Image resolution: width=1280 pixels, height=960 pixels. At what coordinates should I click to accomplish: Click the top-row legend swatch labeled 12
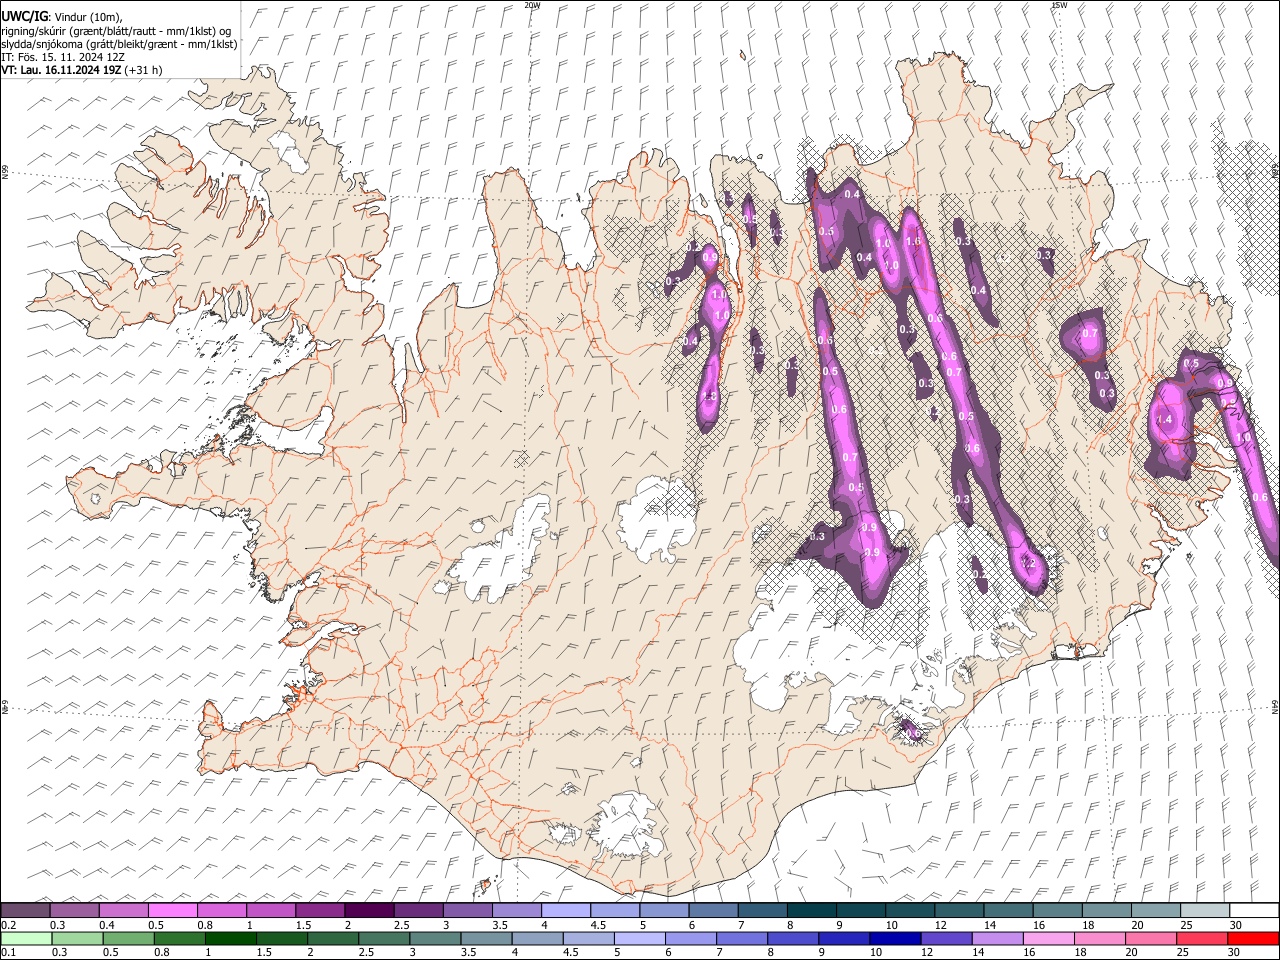pyautogui.click(x=960, y=910)
